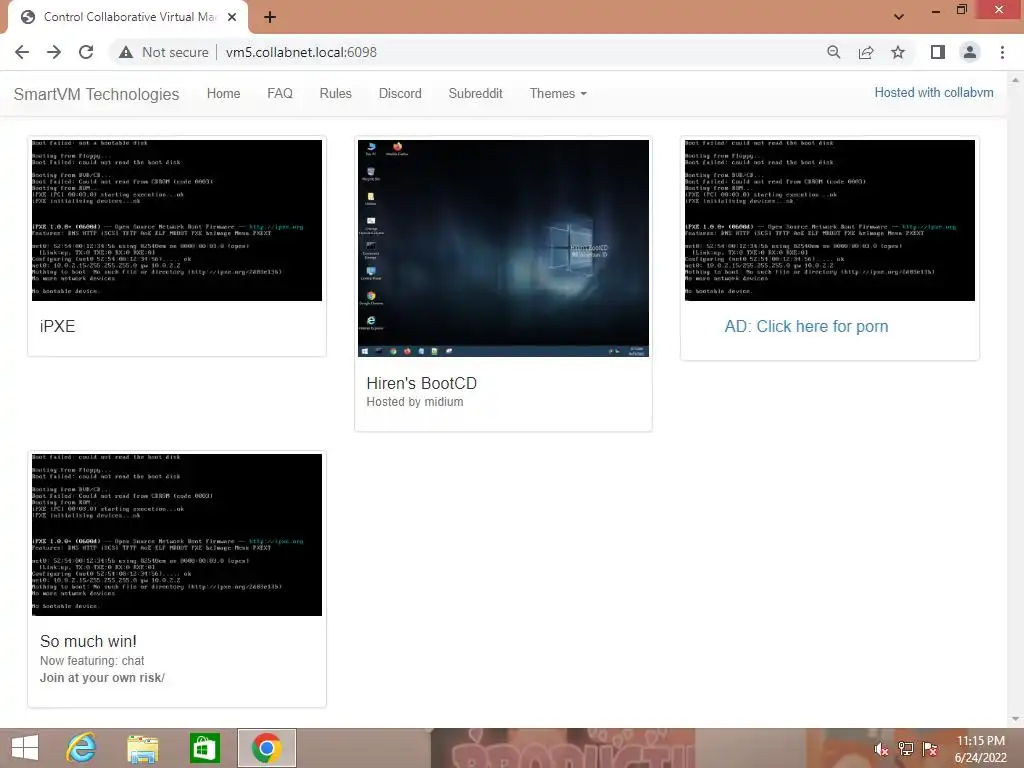Expand the Themes dropdown menu
1024x768 pixels.
click(x=558, y=93)
